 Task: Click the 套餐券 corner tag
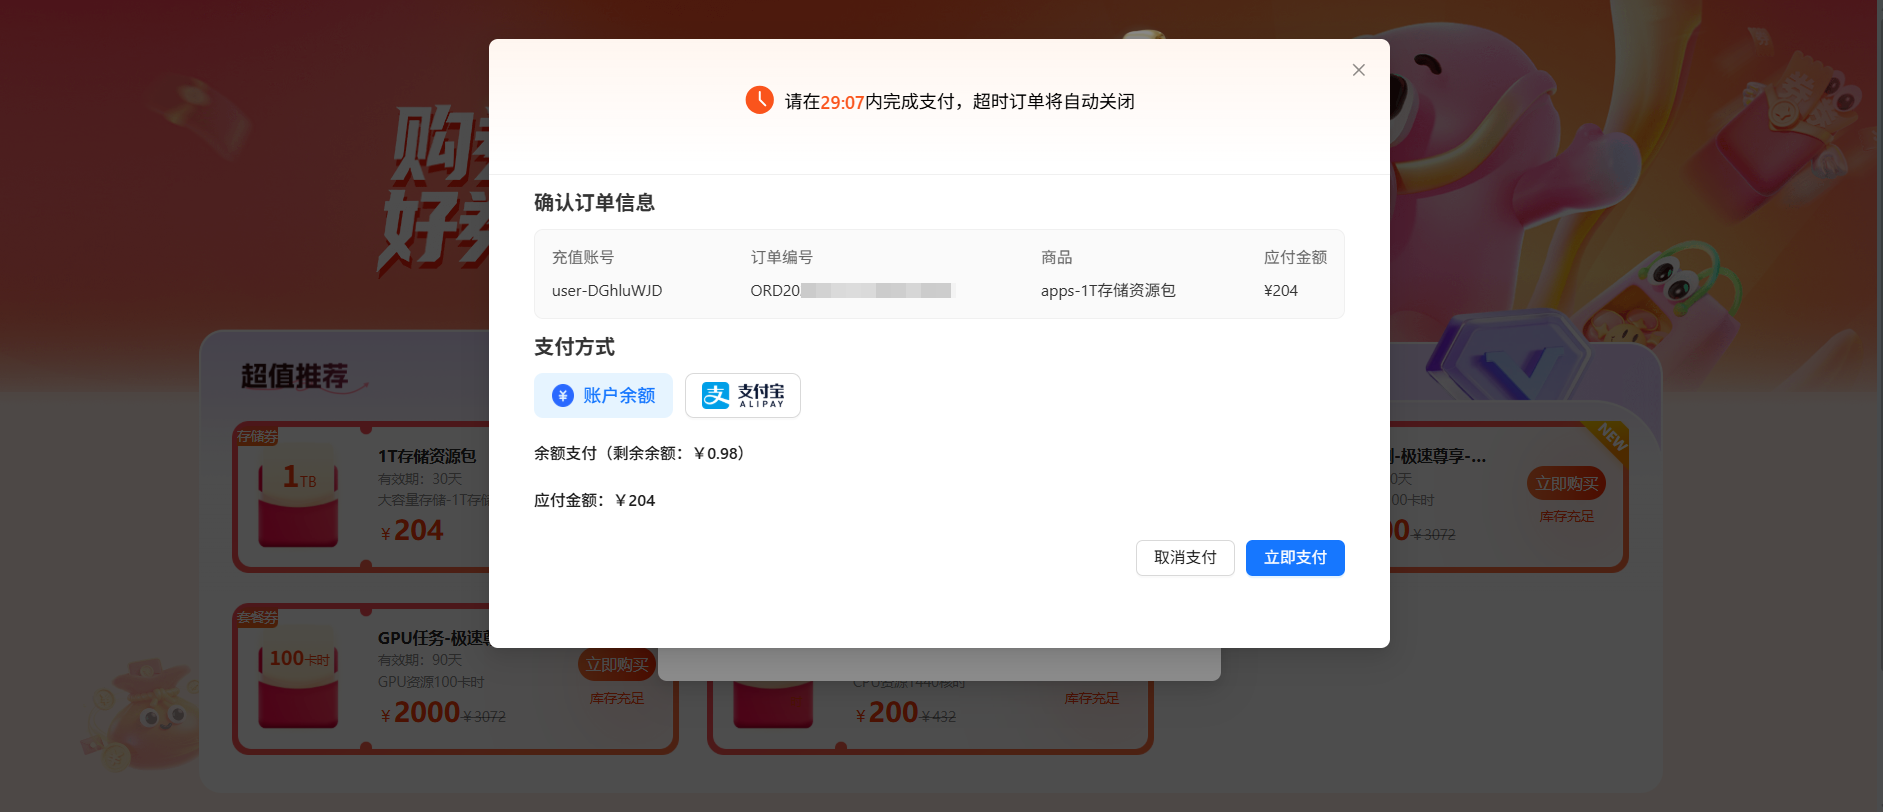(257, 617)
